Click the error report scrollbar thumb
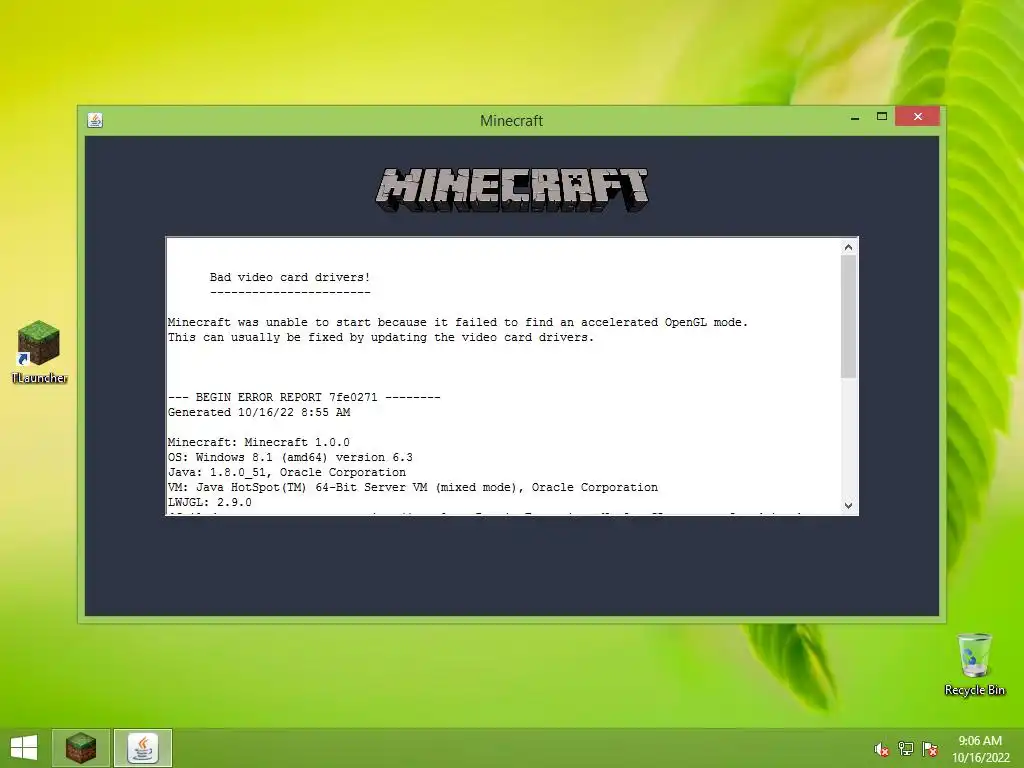Image resolution: width=1024 pixels, height=768 pixels. click(848, 317)
